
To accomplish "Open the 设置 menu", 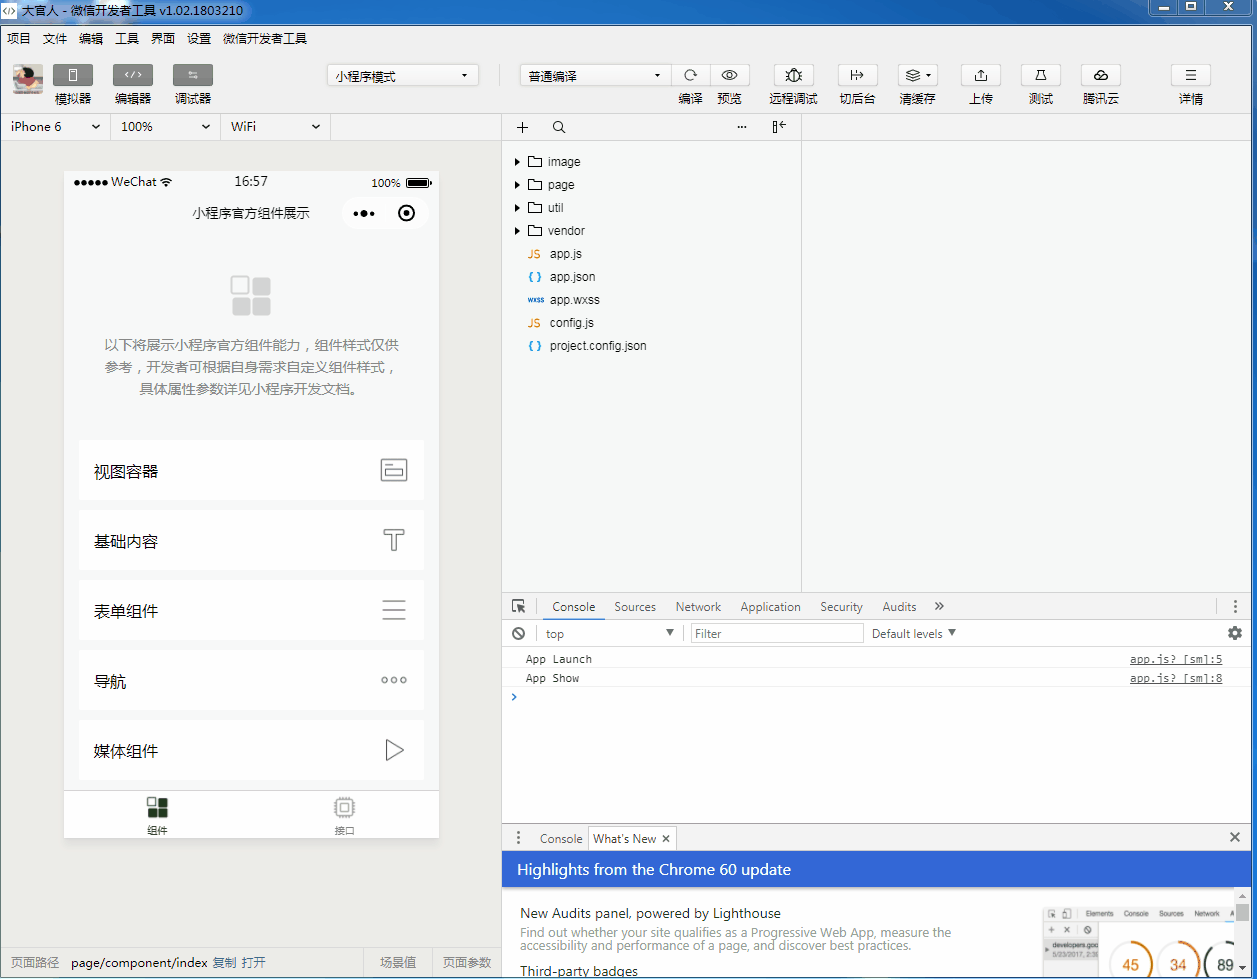I will [x=199, y=39].
